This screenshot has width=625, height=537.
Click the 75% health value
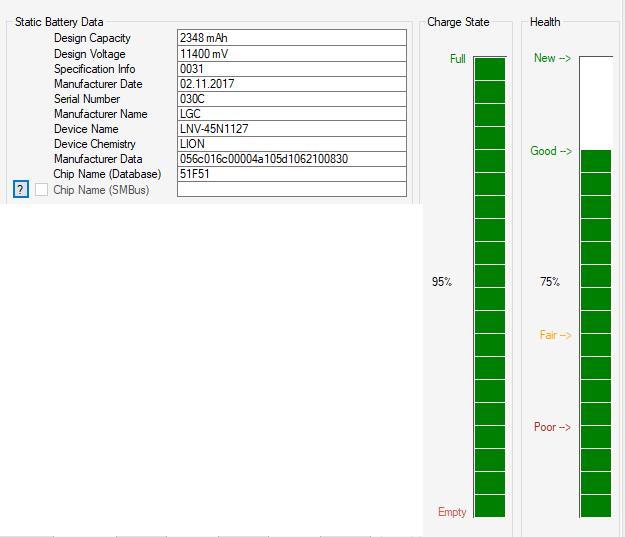tap(550, 282)
